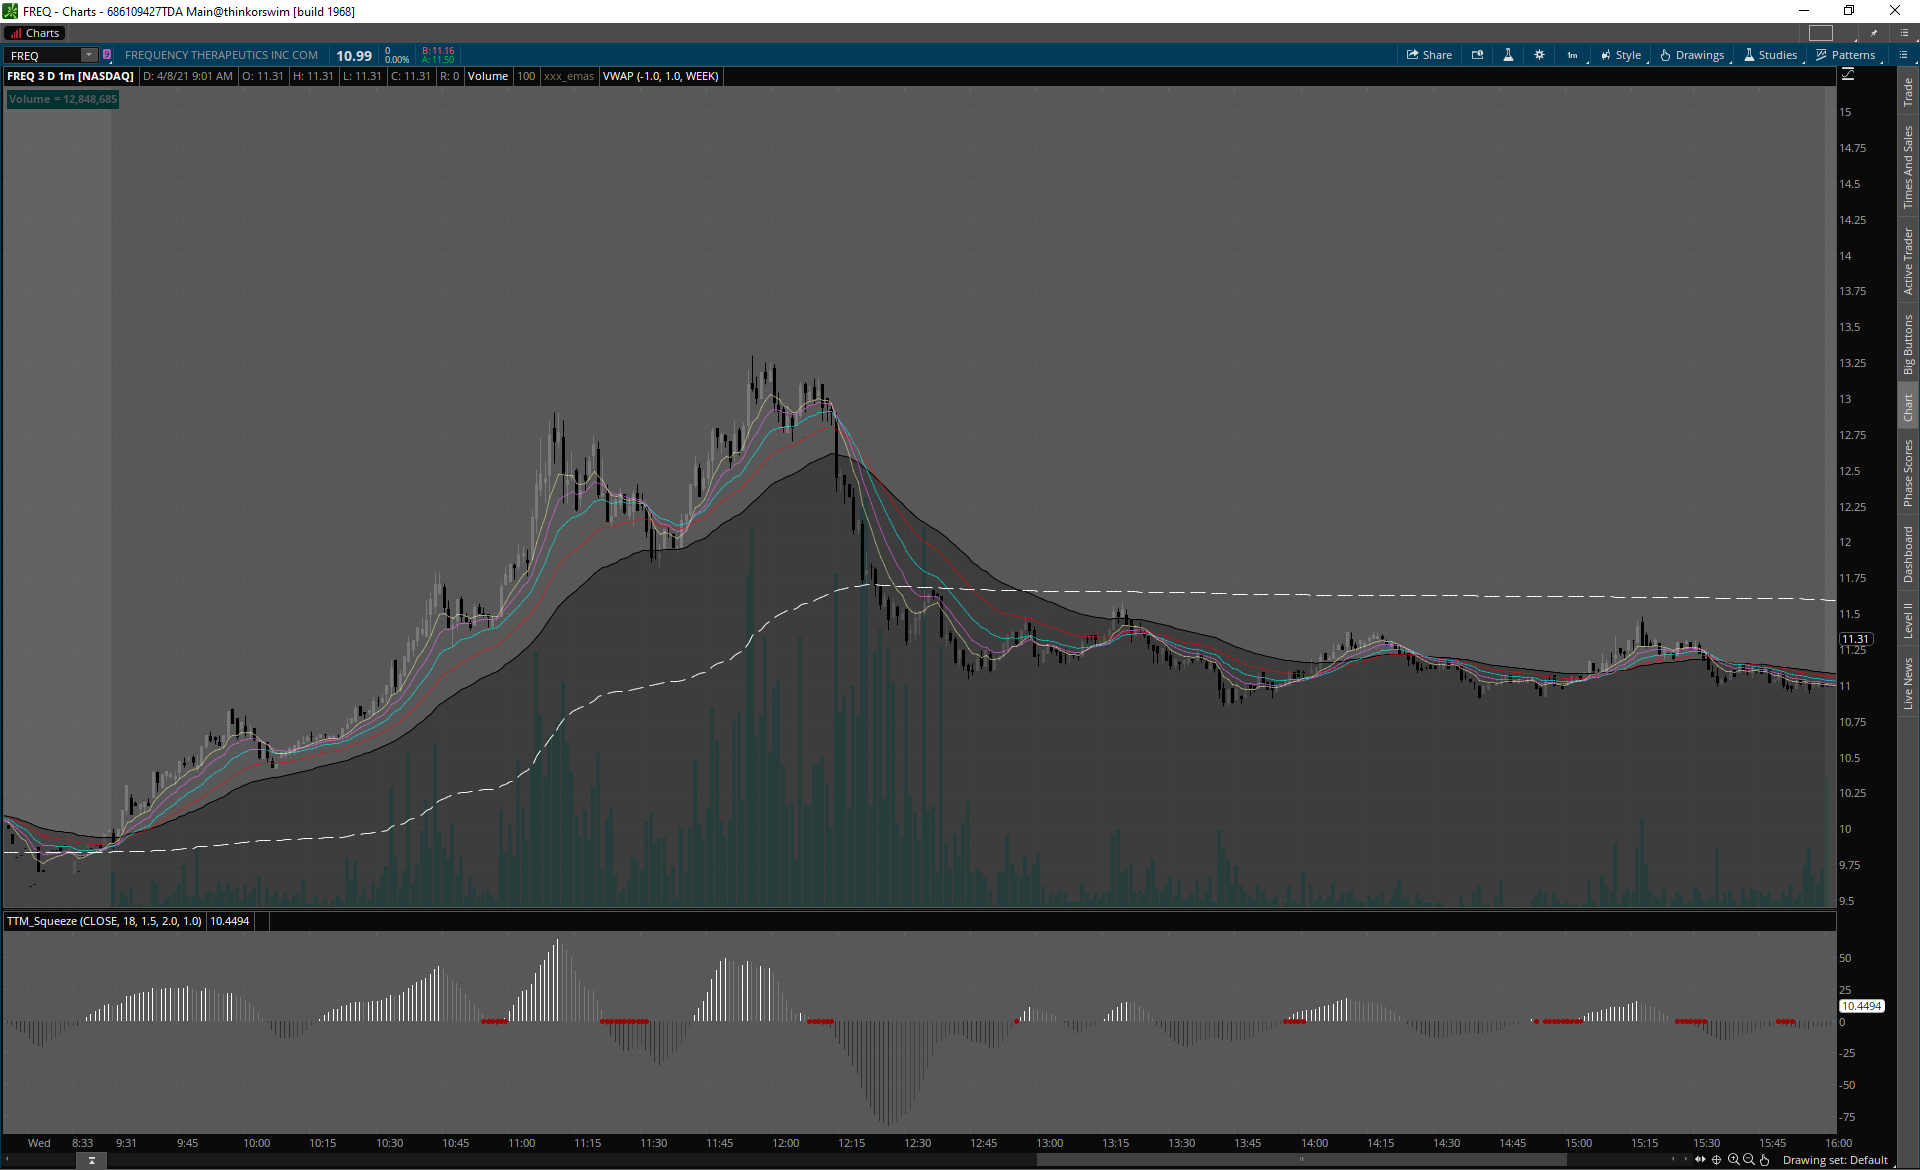
Task: Open the flask Edit Studies icon
Action: click(x=1508, y=55)
